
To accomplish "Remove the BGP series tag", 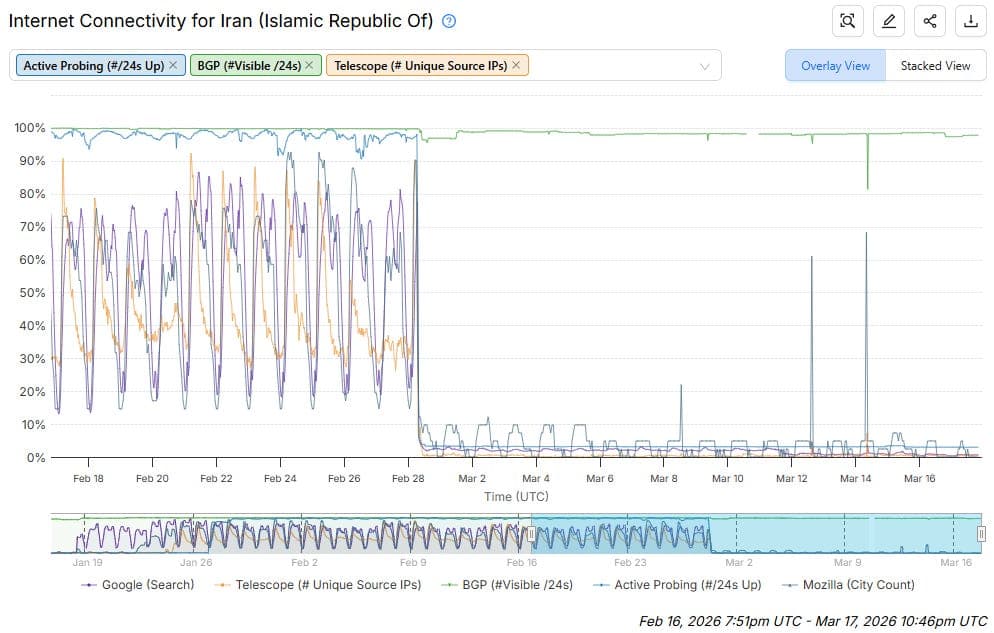I will (310, 65).
